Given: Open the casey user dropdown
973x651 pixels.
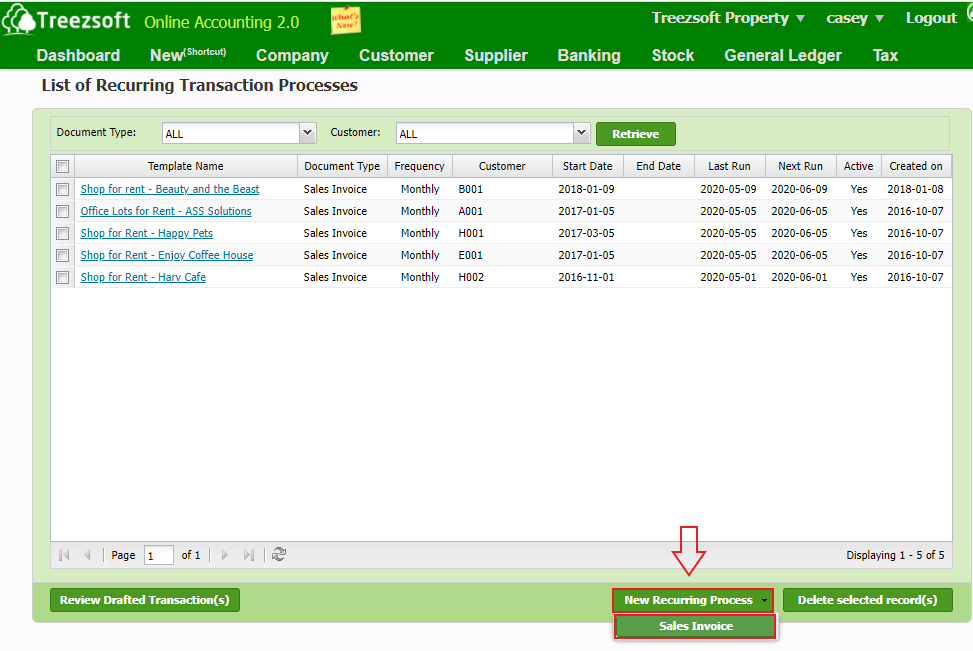Looking at the screenshot, I should click(x=854, y=17).
